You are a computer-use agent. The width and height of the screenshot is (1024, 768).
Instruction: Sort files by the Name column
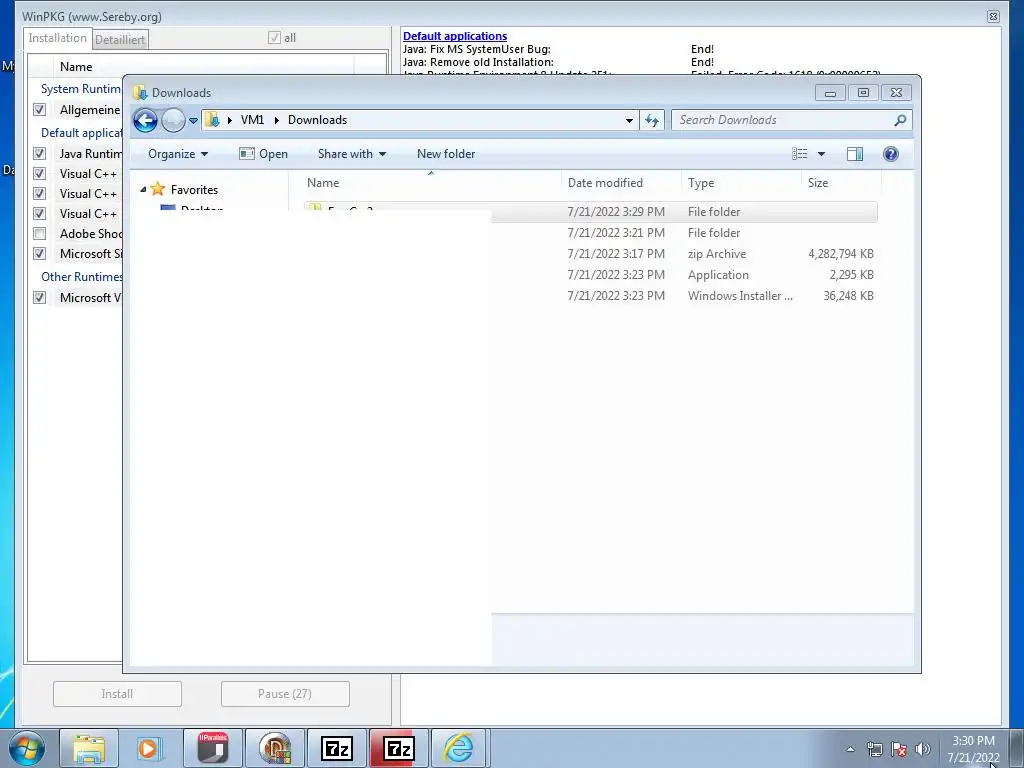tap(431, 183)
